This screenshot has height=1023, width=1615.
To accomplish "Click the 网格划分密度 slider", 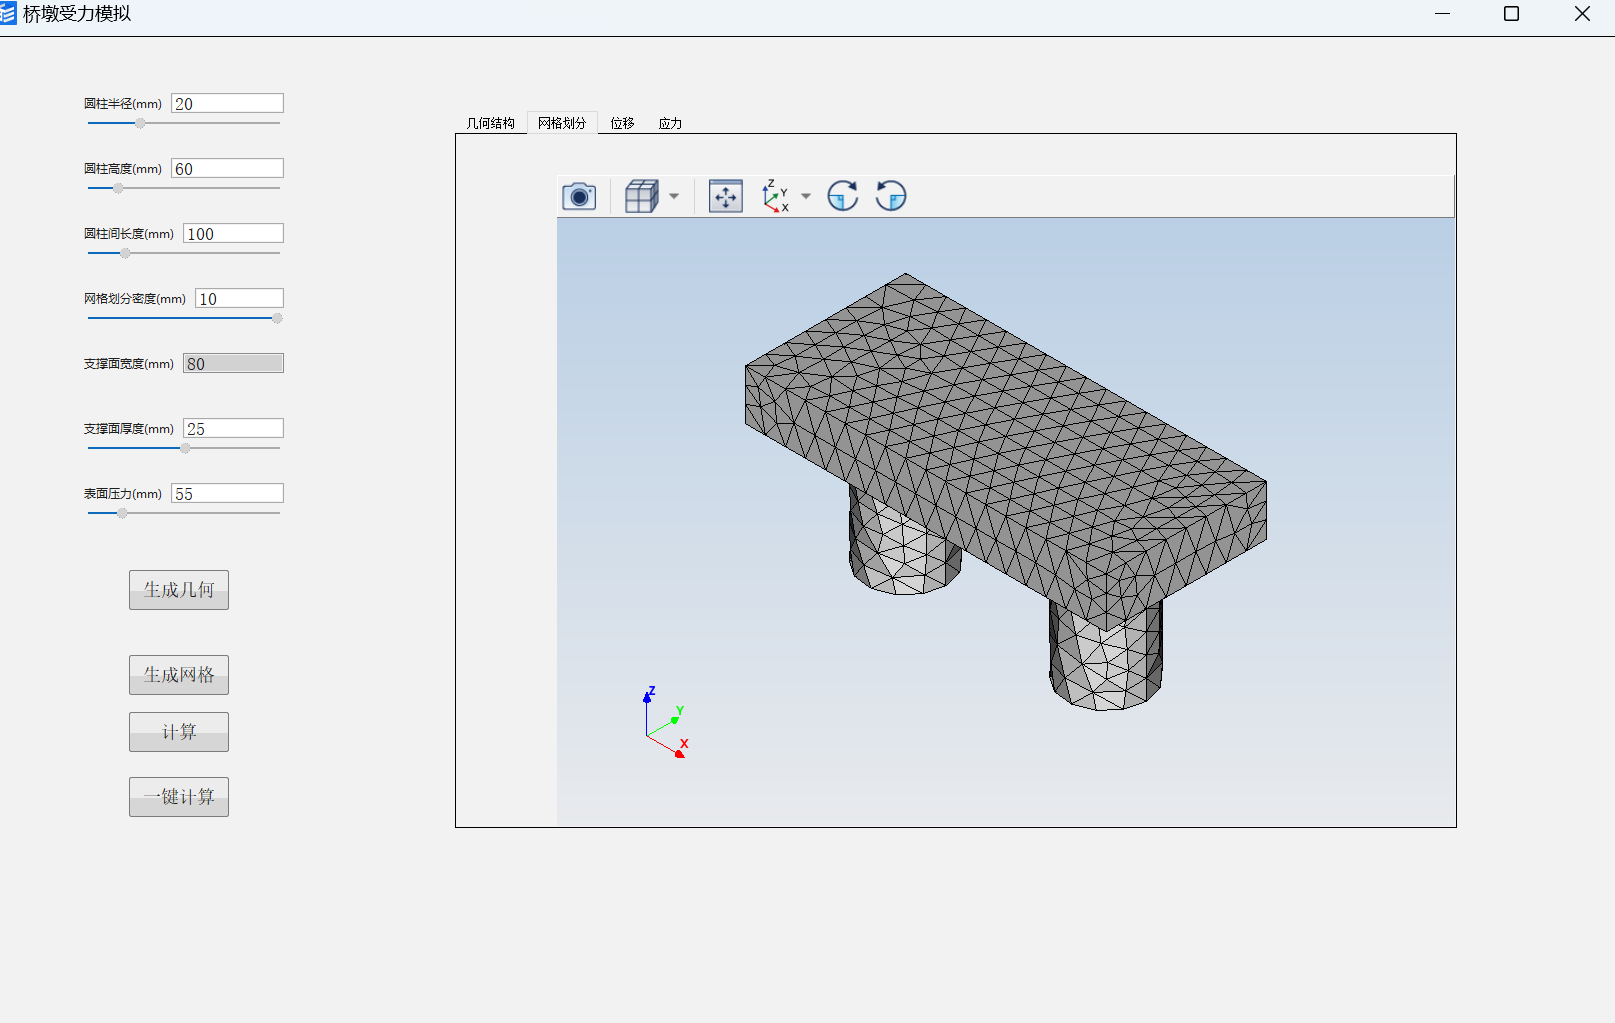I will pyautogui.click(x=184, y=318).
